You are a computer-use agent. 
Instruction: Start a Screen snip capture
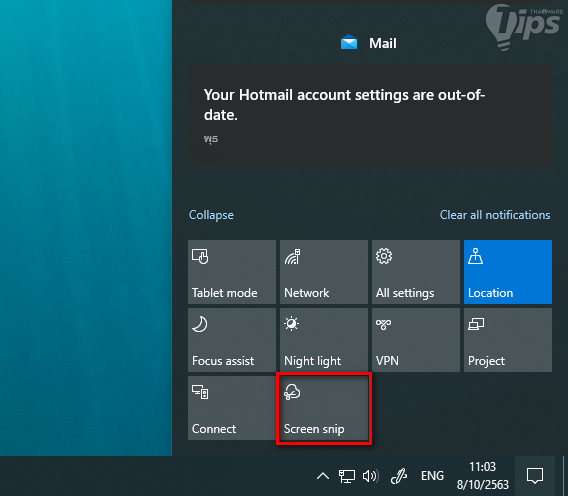point(324,408)
